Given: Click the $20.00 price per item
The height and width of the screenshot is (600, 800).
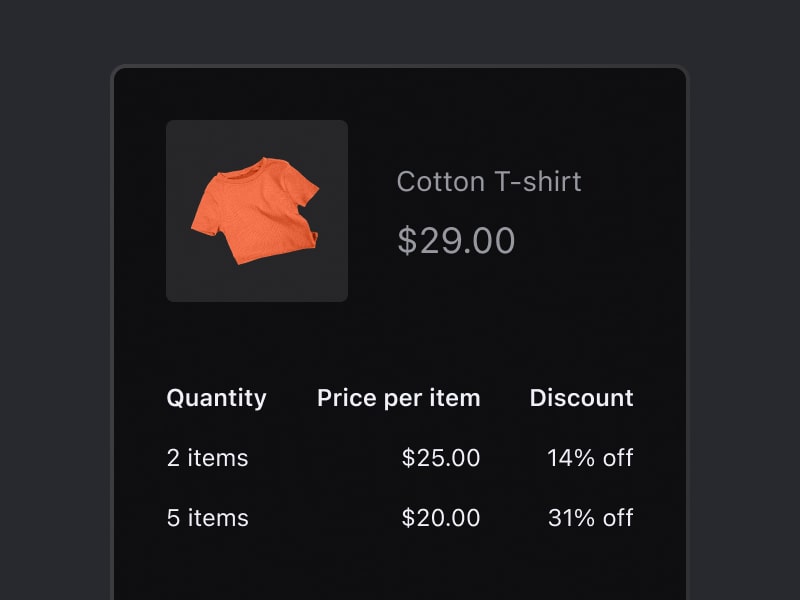Looking at the screenshot, I should pos(441,518).
